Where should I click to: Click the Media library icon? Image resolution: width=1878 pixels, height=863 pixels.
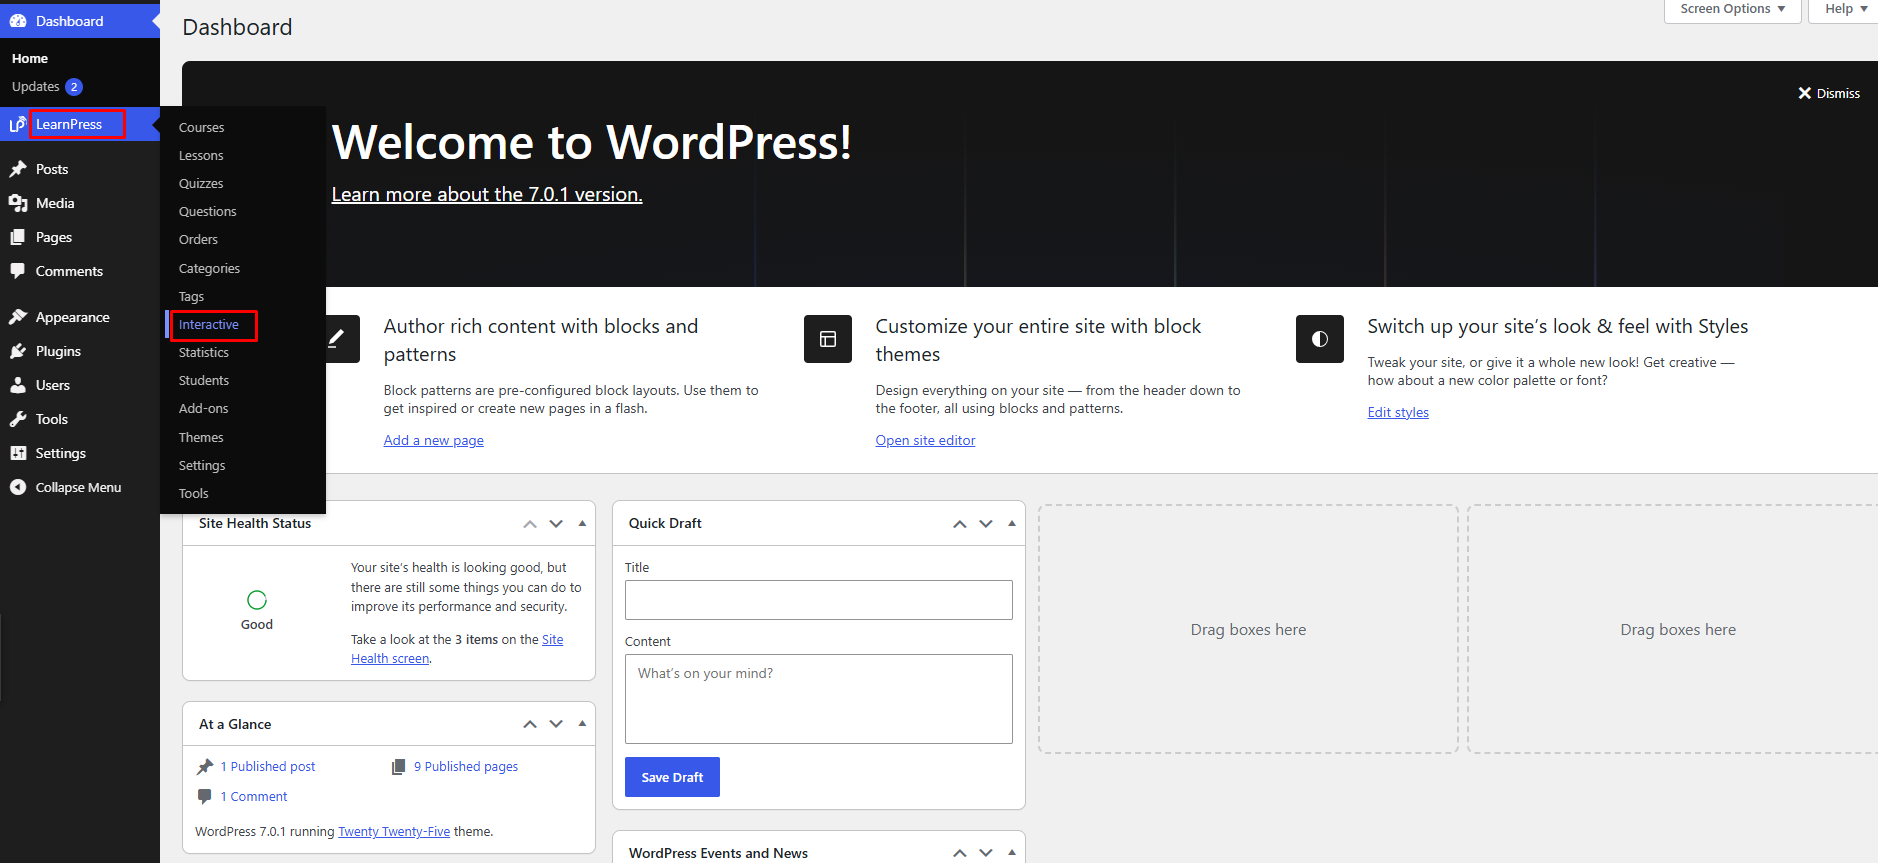pos(18,203)
